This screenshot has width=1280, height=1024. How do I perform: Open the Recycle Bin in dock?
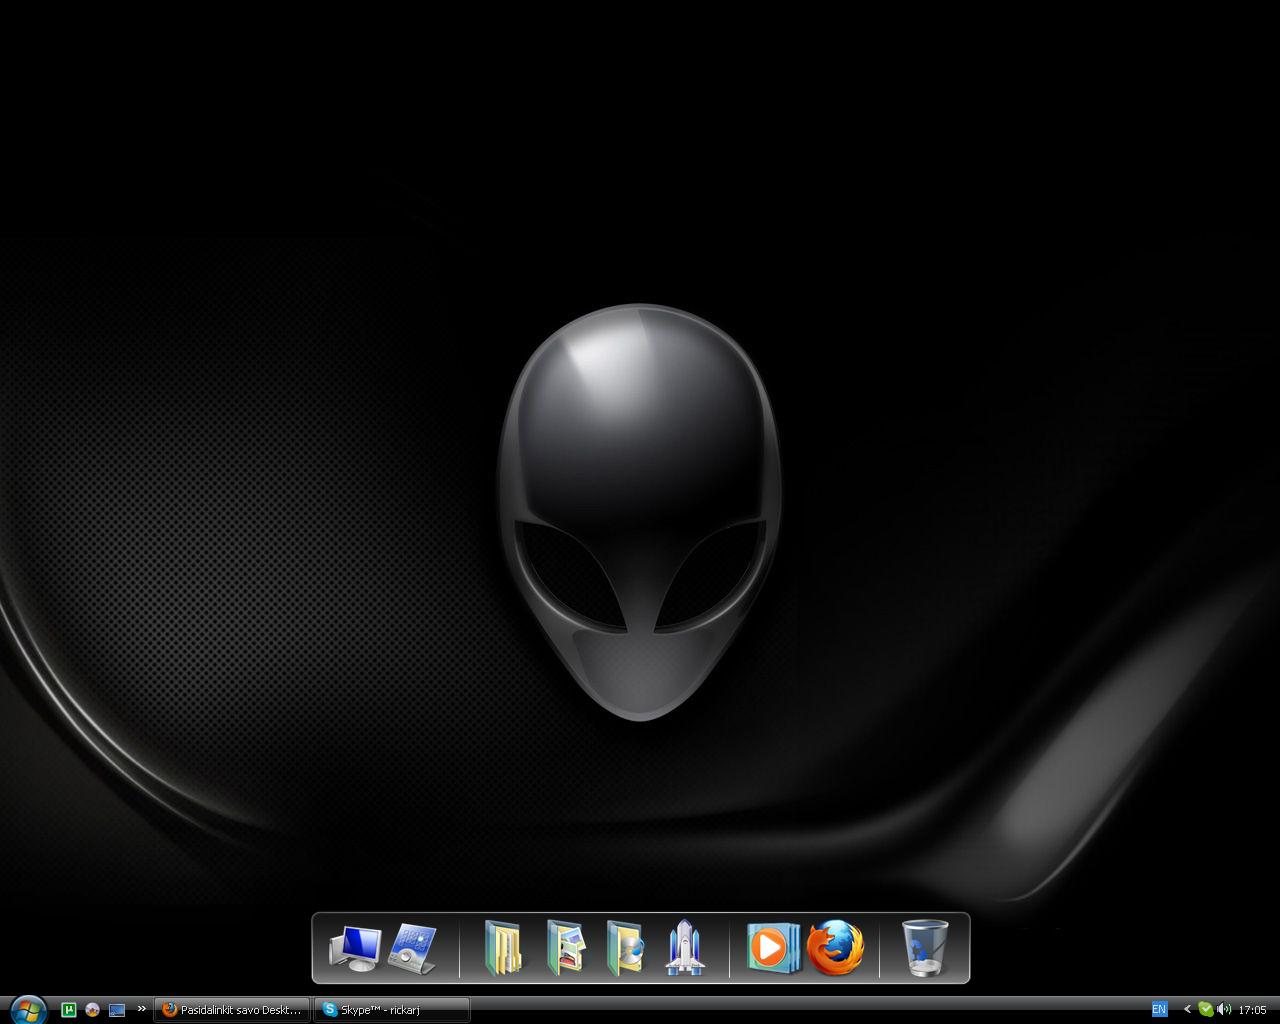tap(925, 948)
